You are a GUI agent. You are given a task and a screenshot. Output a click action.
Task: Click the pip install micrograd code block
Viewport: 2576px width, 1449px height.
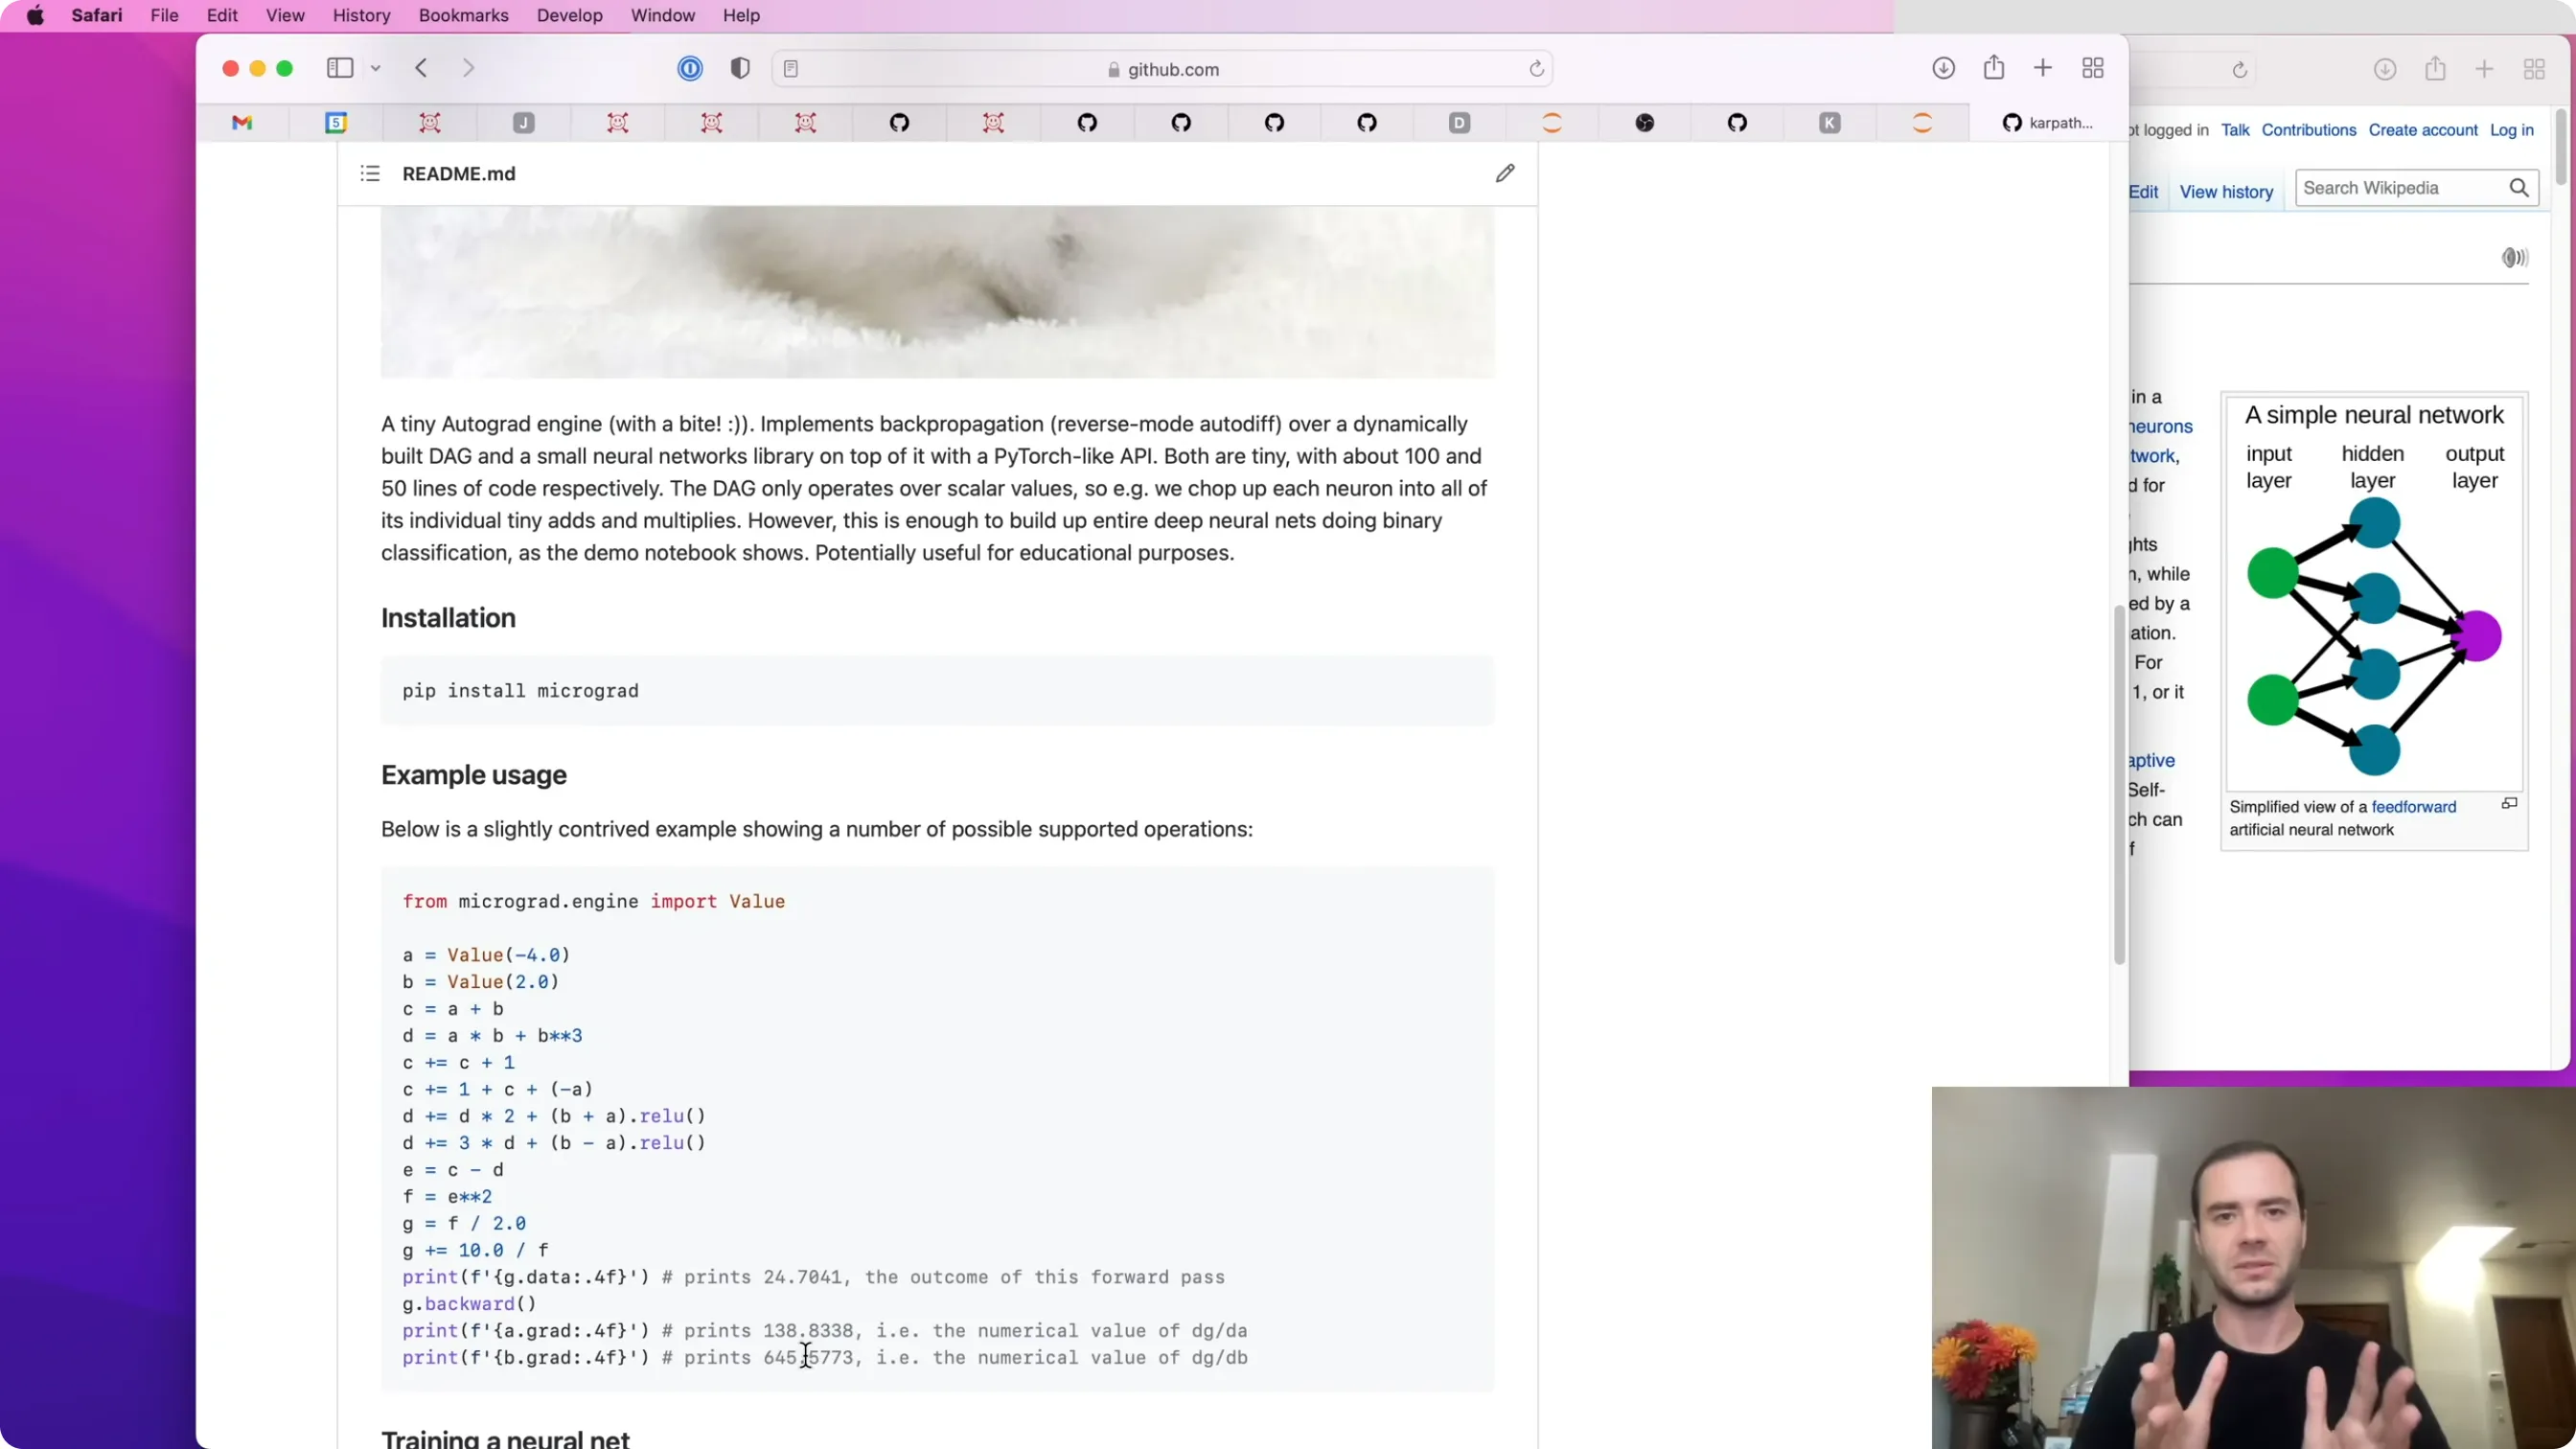click(x=937, y=691)
